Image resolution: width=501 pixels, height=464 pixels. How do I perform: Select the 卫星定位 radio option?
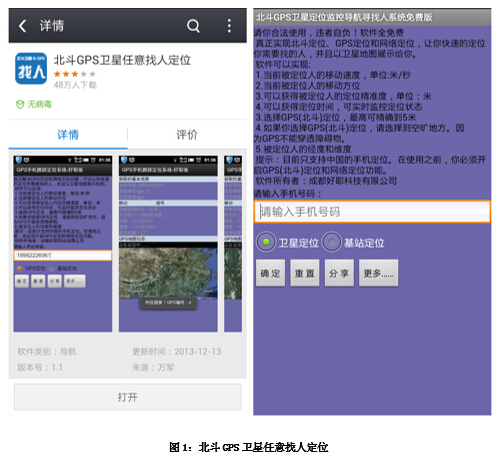287,242
